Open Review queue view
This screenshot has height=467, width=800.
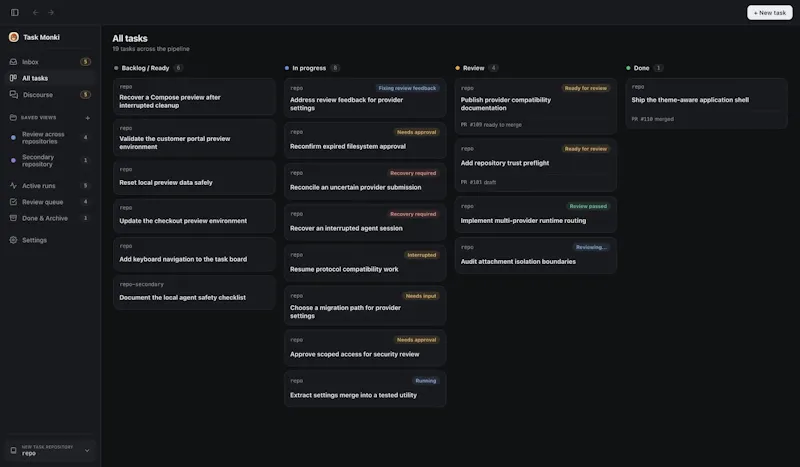[x=50, y=202]
